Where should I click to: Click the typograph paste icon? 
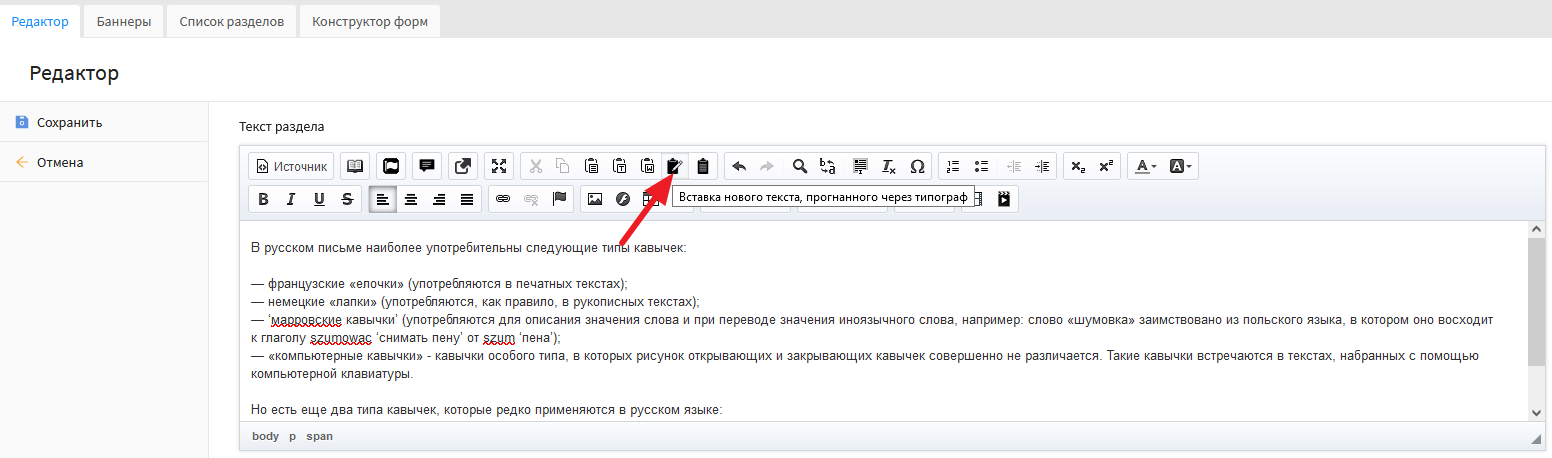tap(675, 166)
